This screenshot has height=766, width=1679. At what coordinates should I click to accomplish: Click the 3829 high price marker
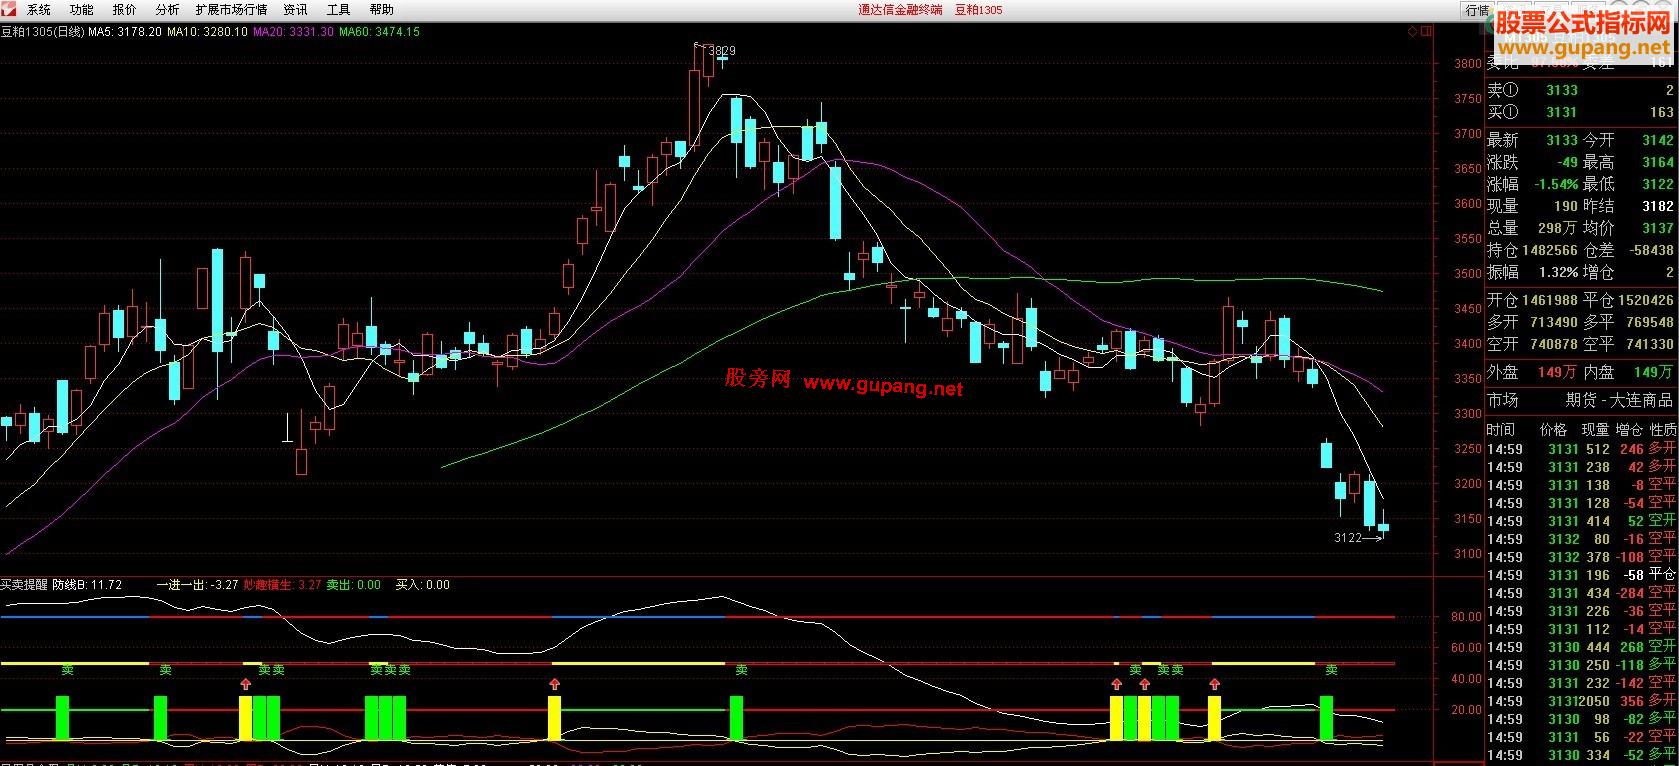[x=721, y=50]
